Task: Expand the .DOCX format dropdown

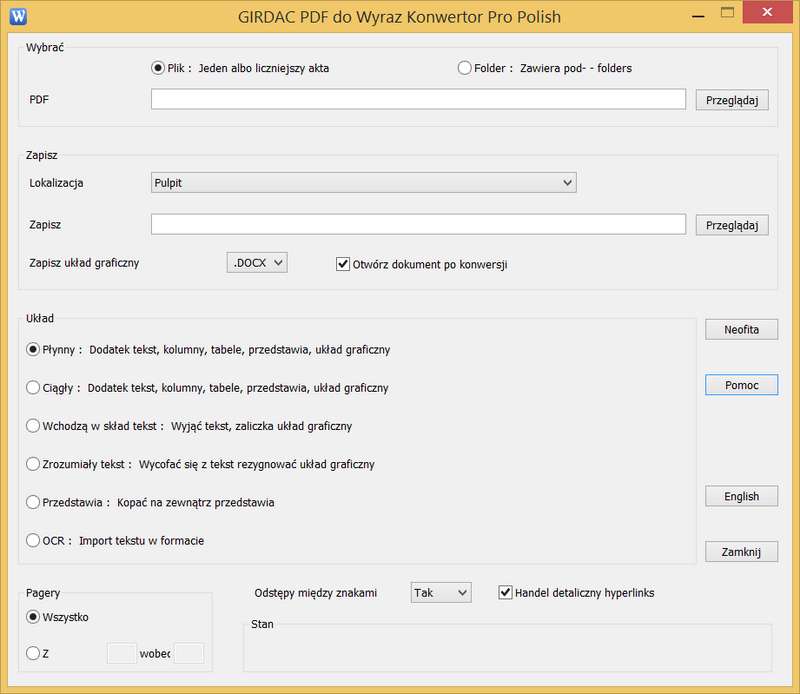Action: point(257,263)
